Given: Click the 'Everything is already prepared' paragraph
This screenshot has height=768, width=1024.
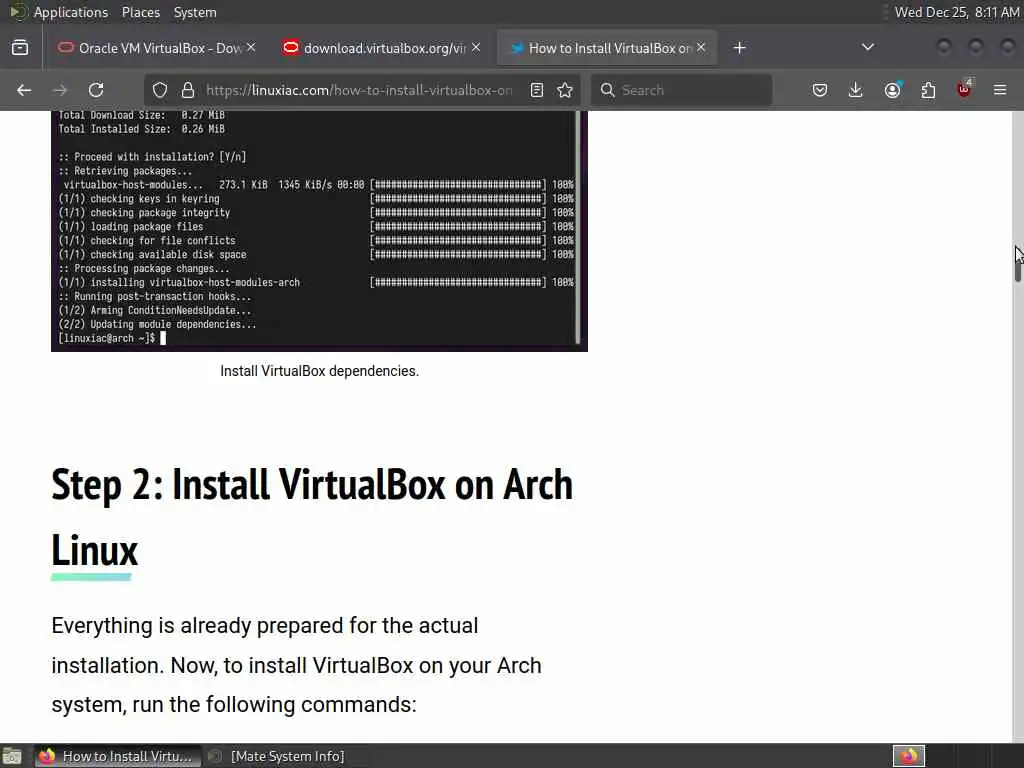Looking at the screenshot, I should (x=296, y=665).
